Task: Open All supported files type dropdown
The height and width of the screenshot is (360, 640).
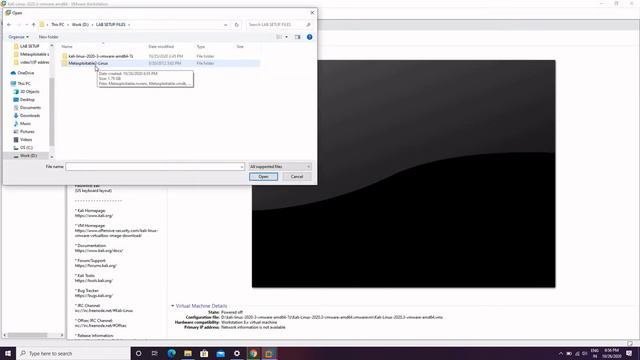Action: pos(280,167)
